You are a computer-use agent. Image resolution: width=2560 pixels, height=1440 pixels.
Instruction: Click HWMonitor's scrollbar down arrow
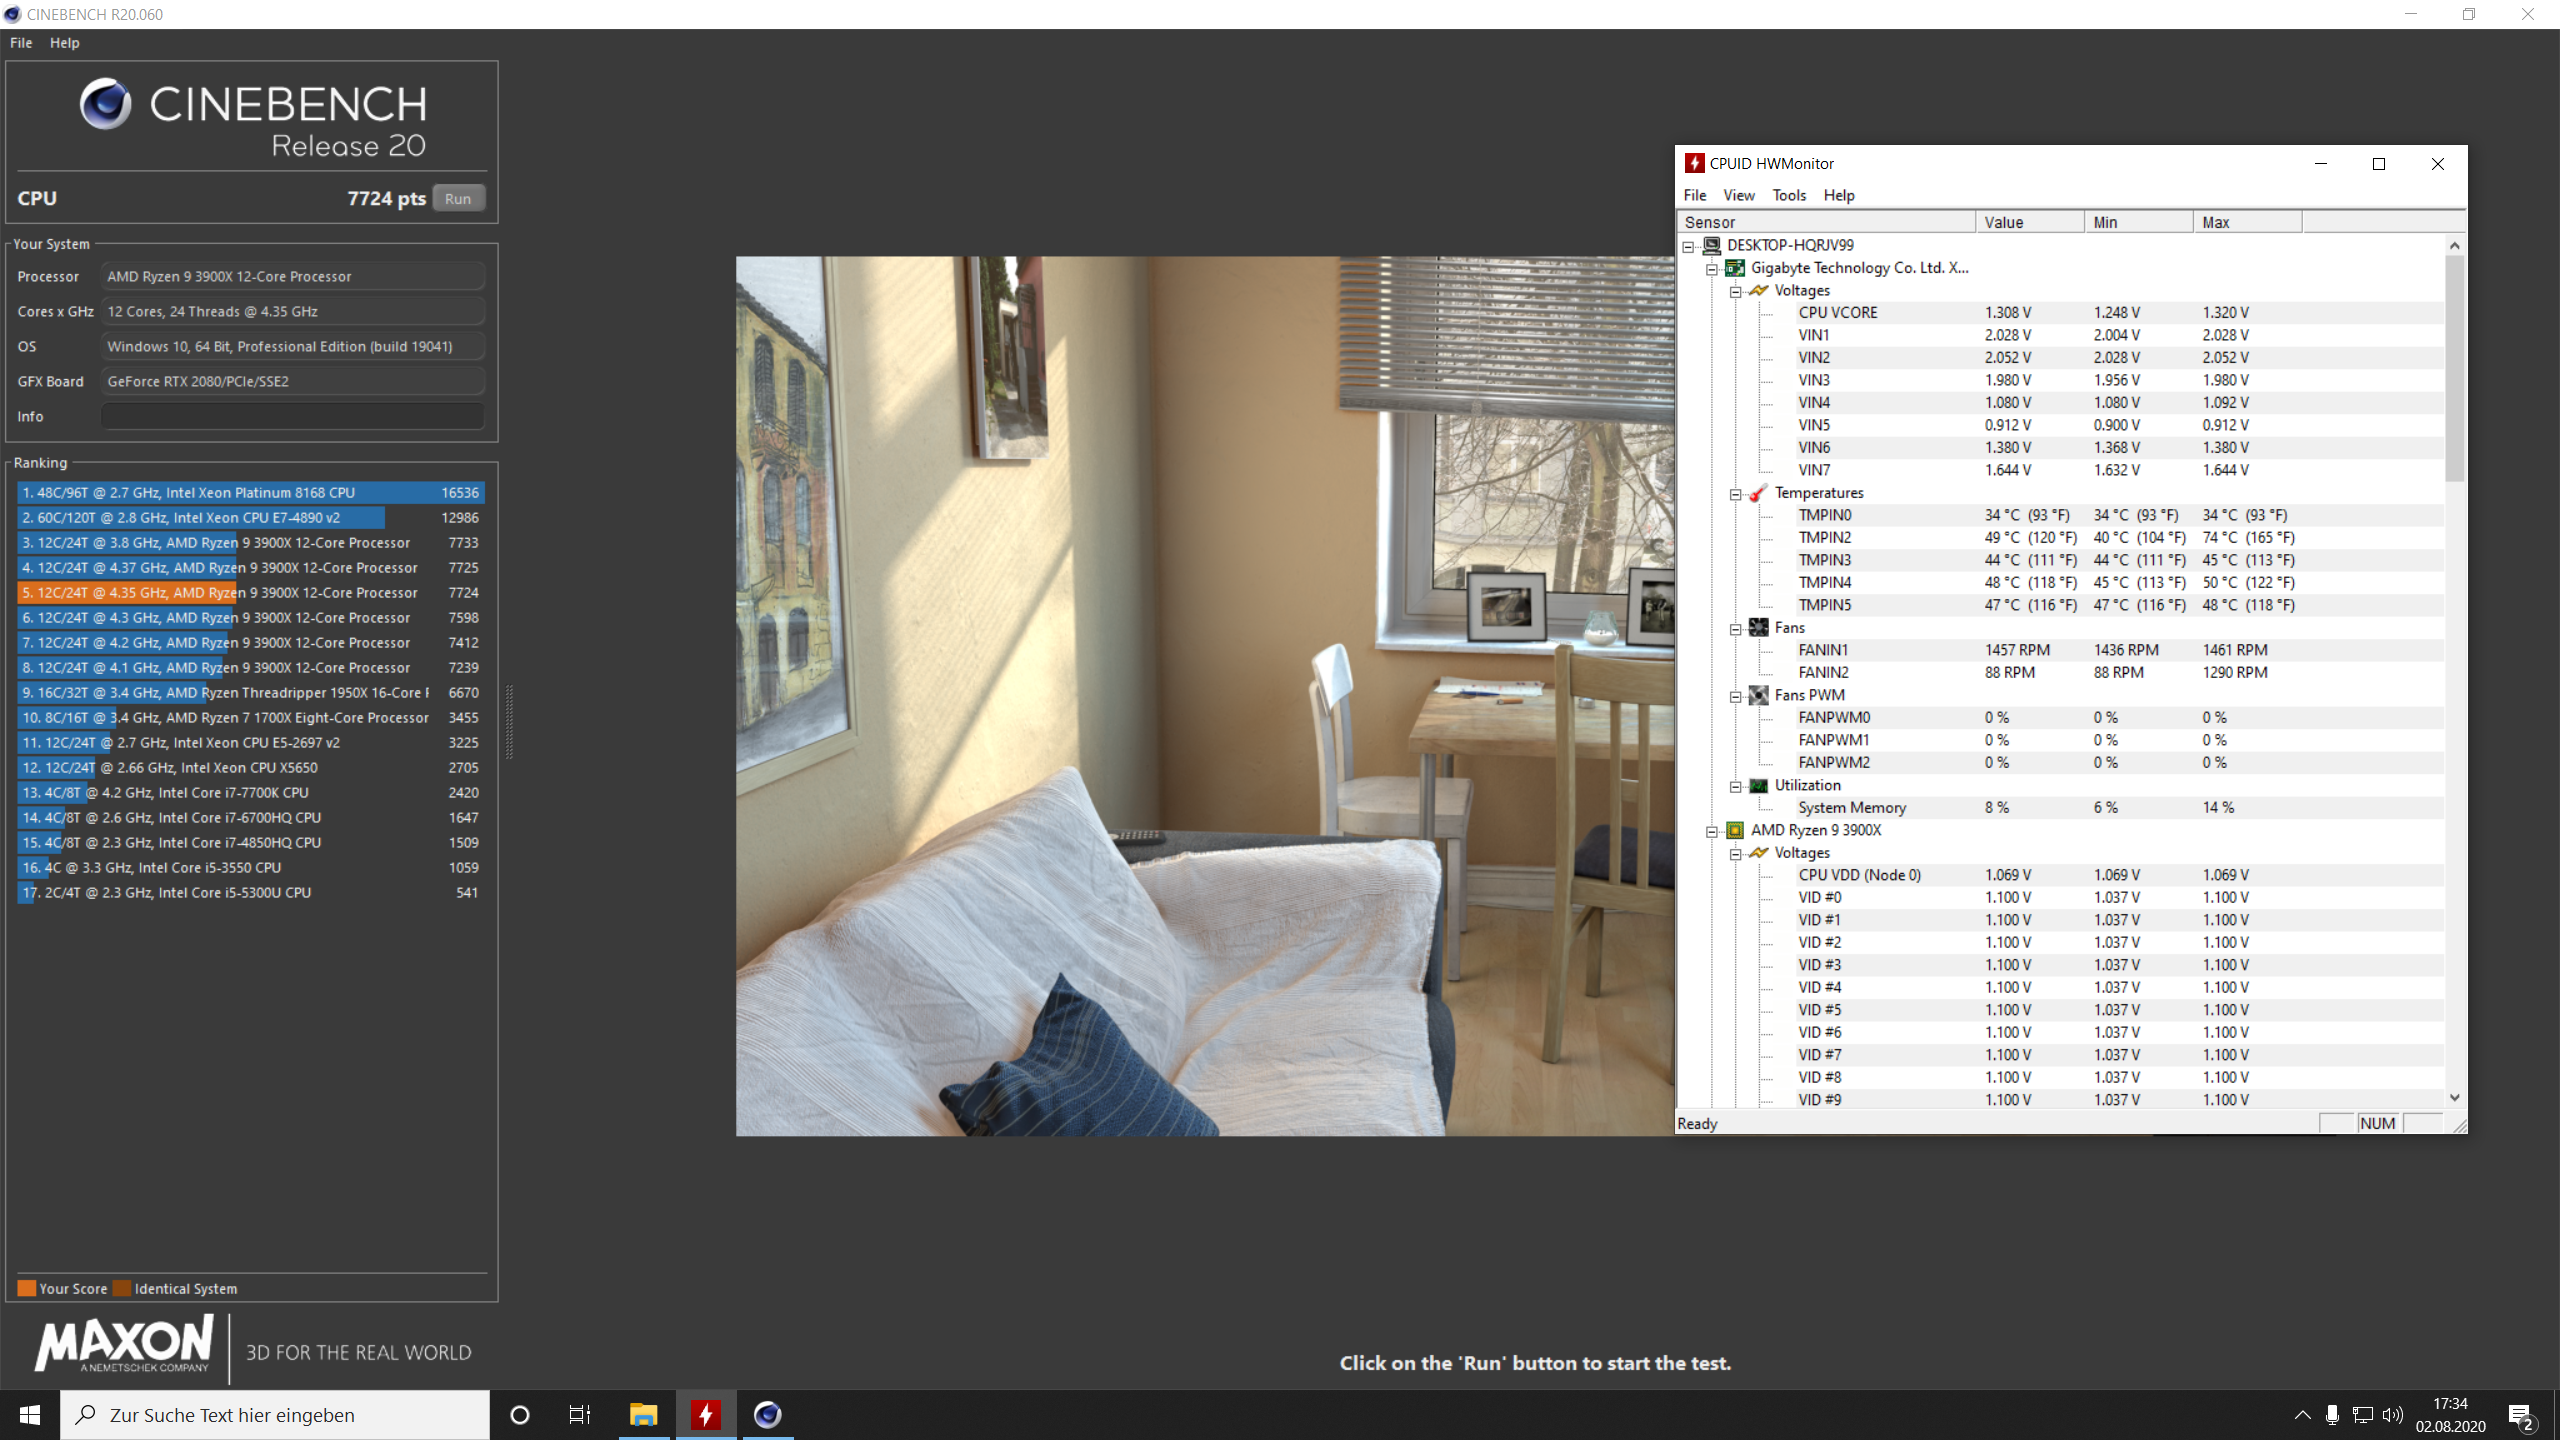point(2454,1098)
